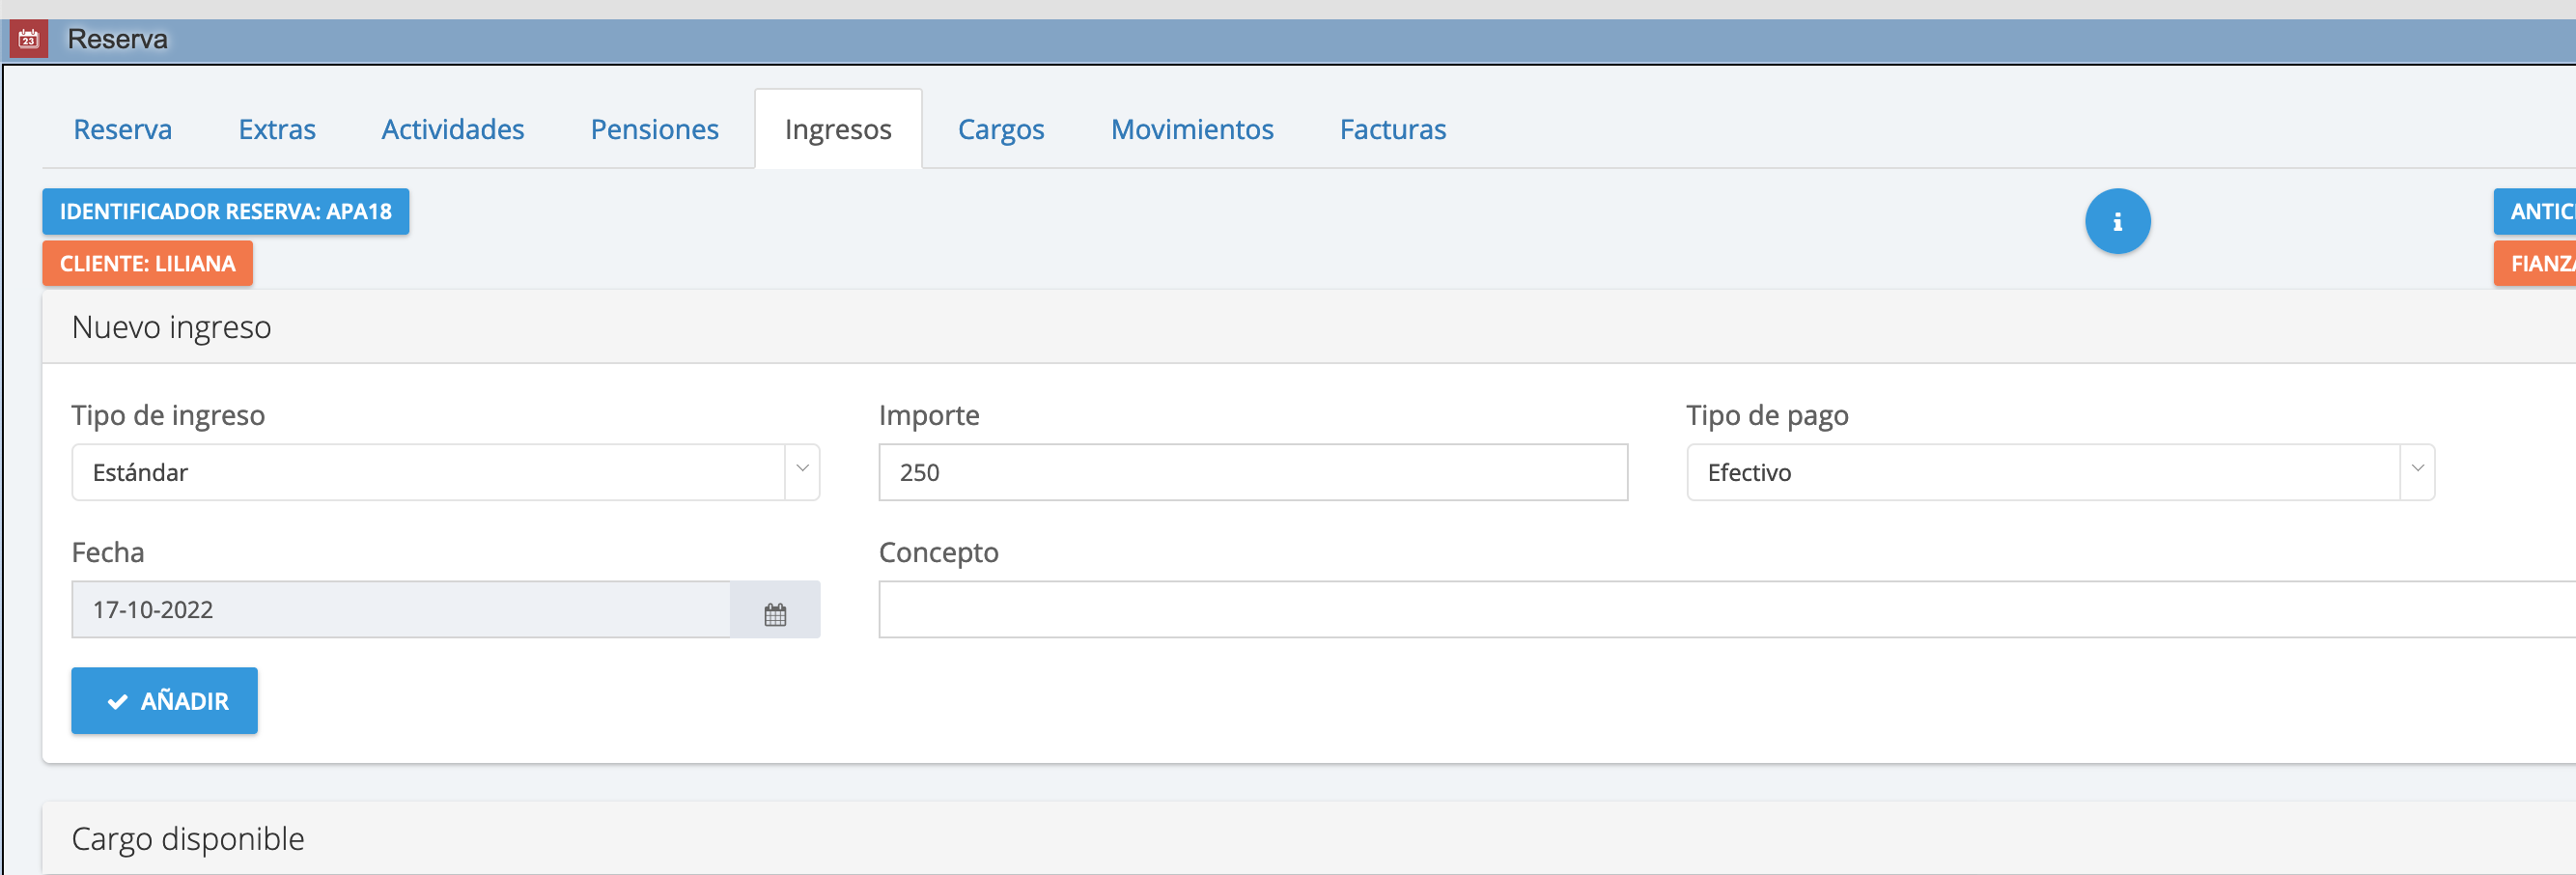Go to the Actividades tab
The image size is (2576, 875).
pyautogui.click(x=453, y=130)
